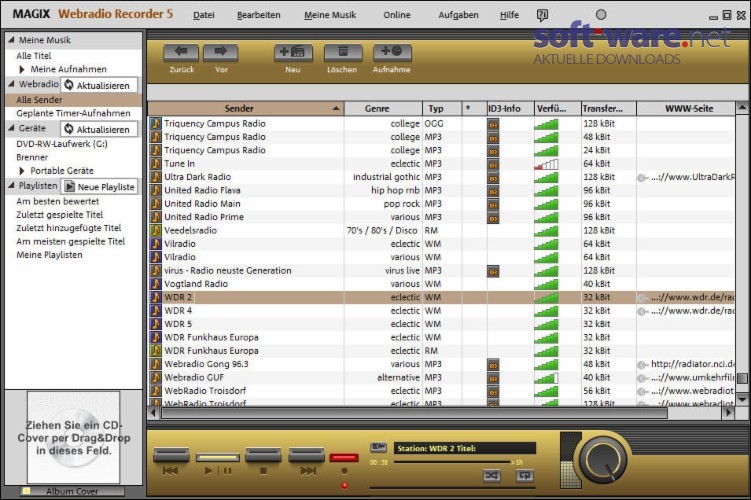Click the web link arrow for WDR 4
Screen dimensions: 751x500
(643, 311)
